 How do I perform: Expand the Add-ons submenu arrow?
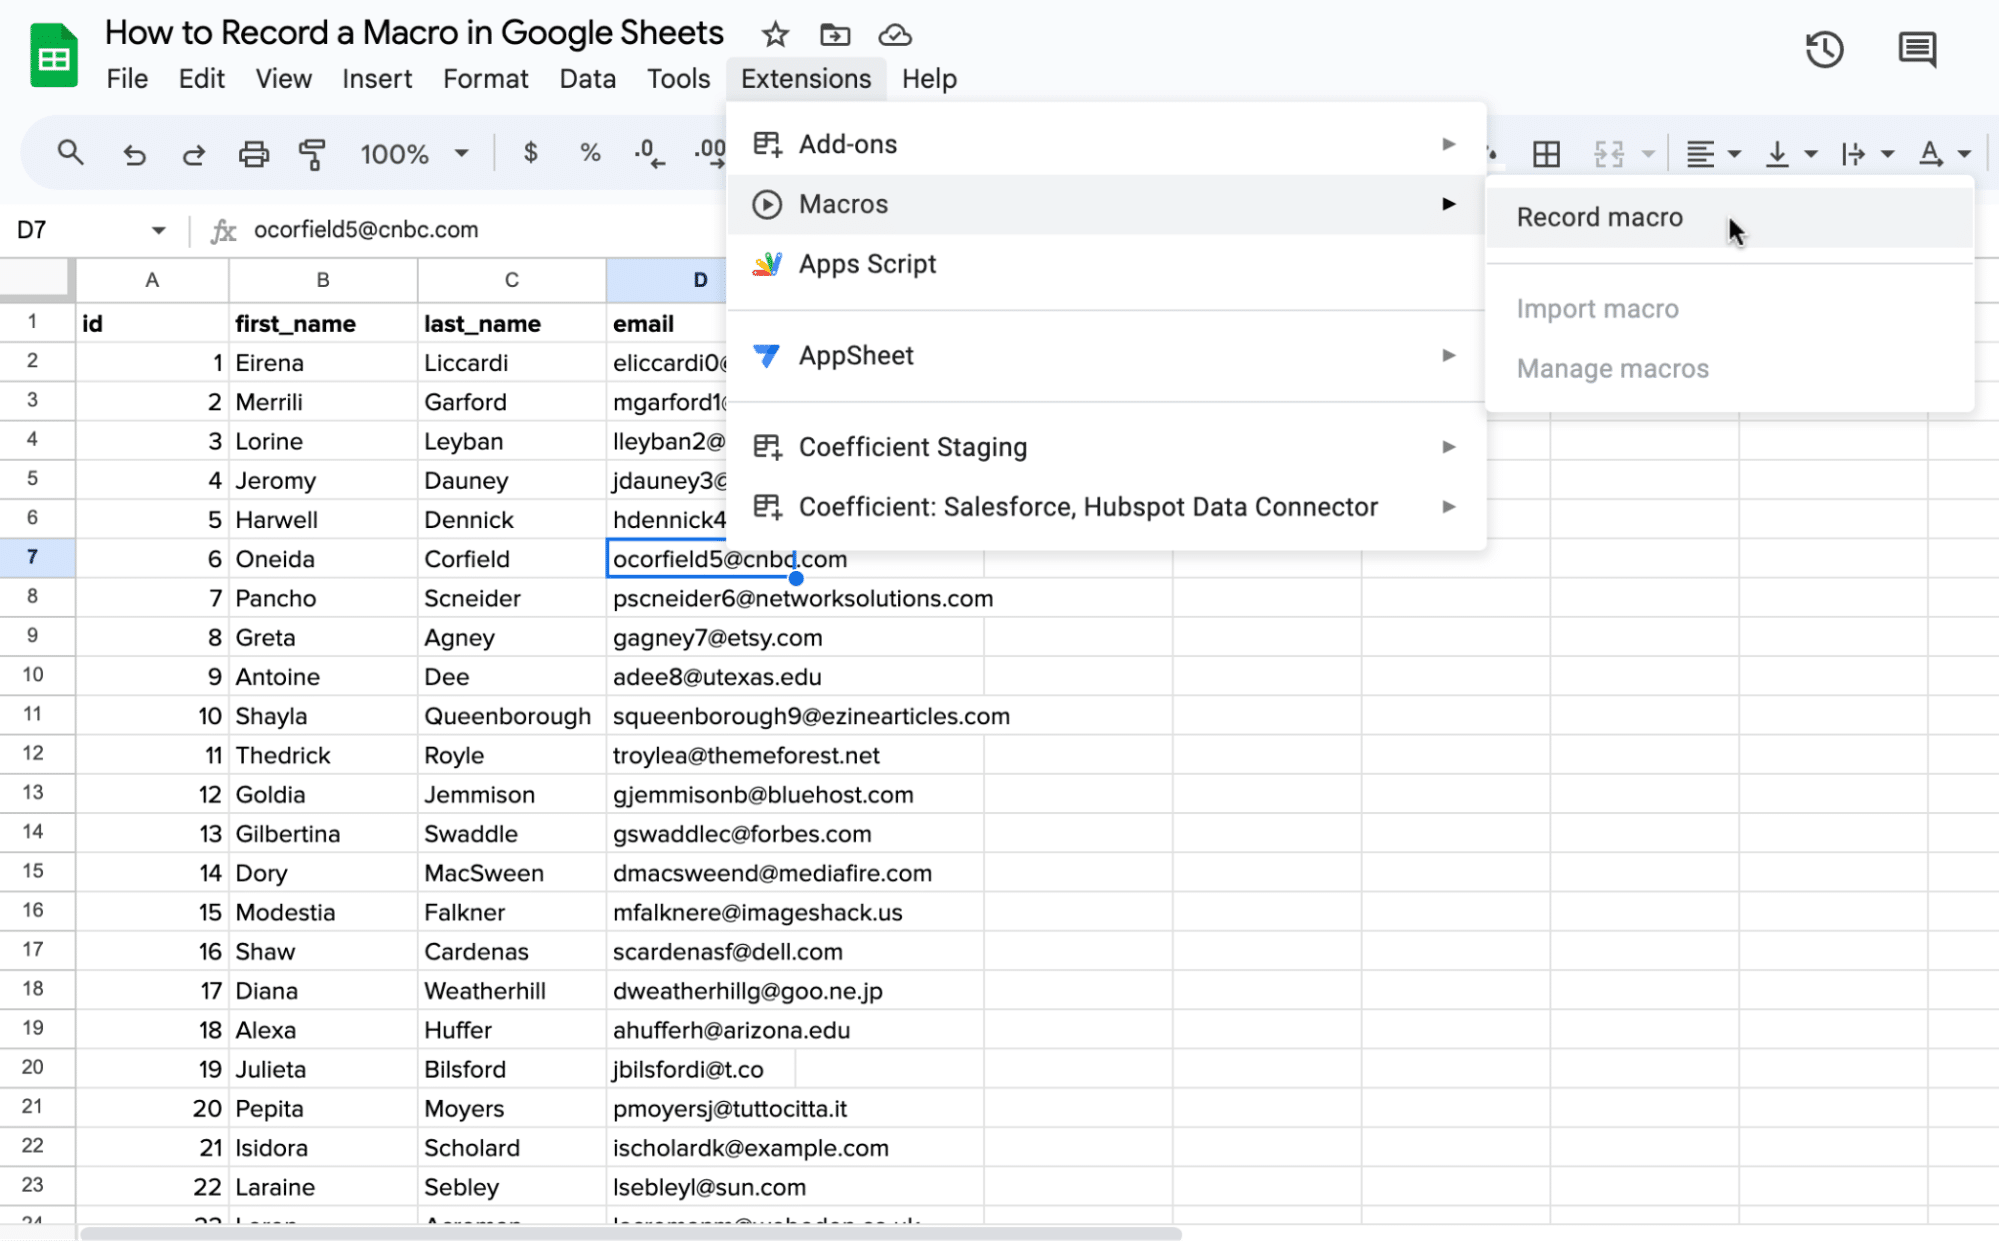1448,144
